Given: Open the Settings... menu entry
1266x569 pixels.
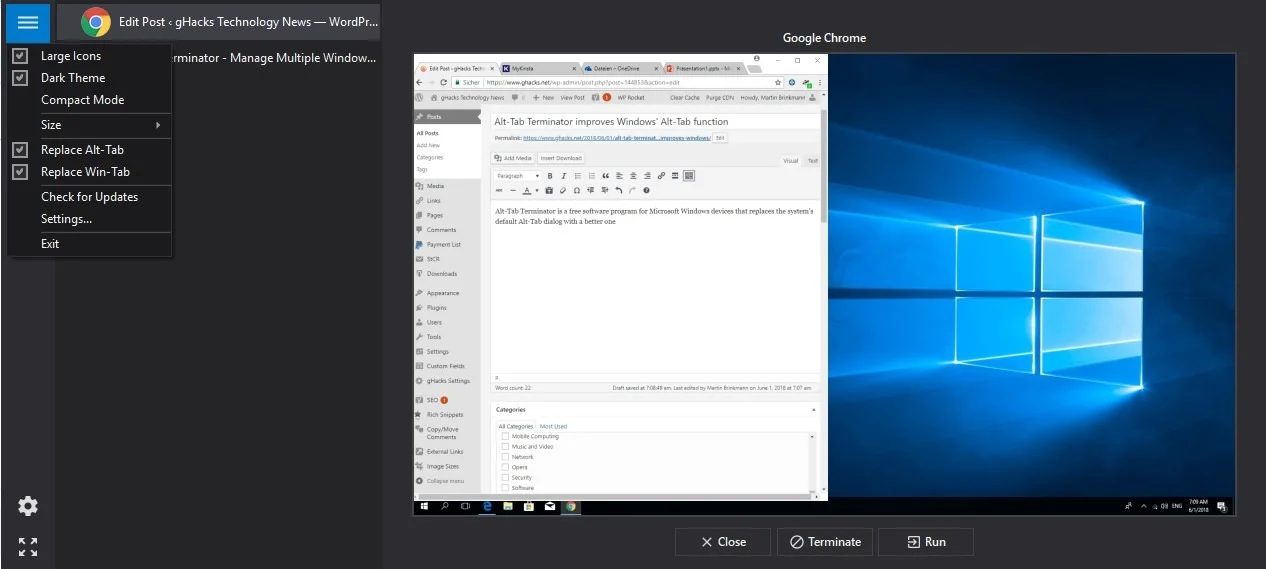Looking at the screenshot, I should (90, 219).
